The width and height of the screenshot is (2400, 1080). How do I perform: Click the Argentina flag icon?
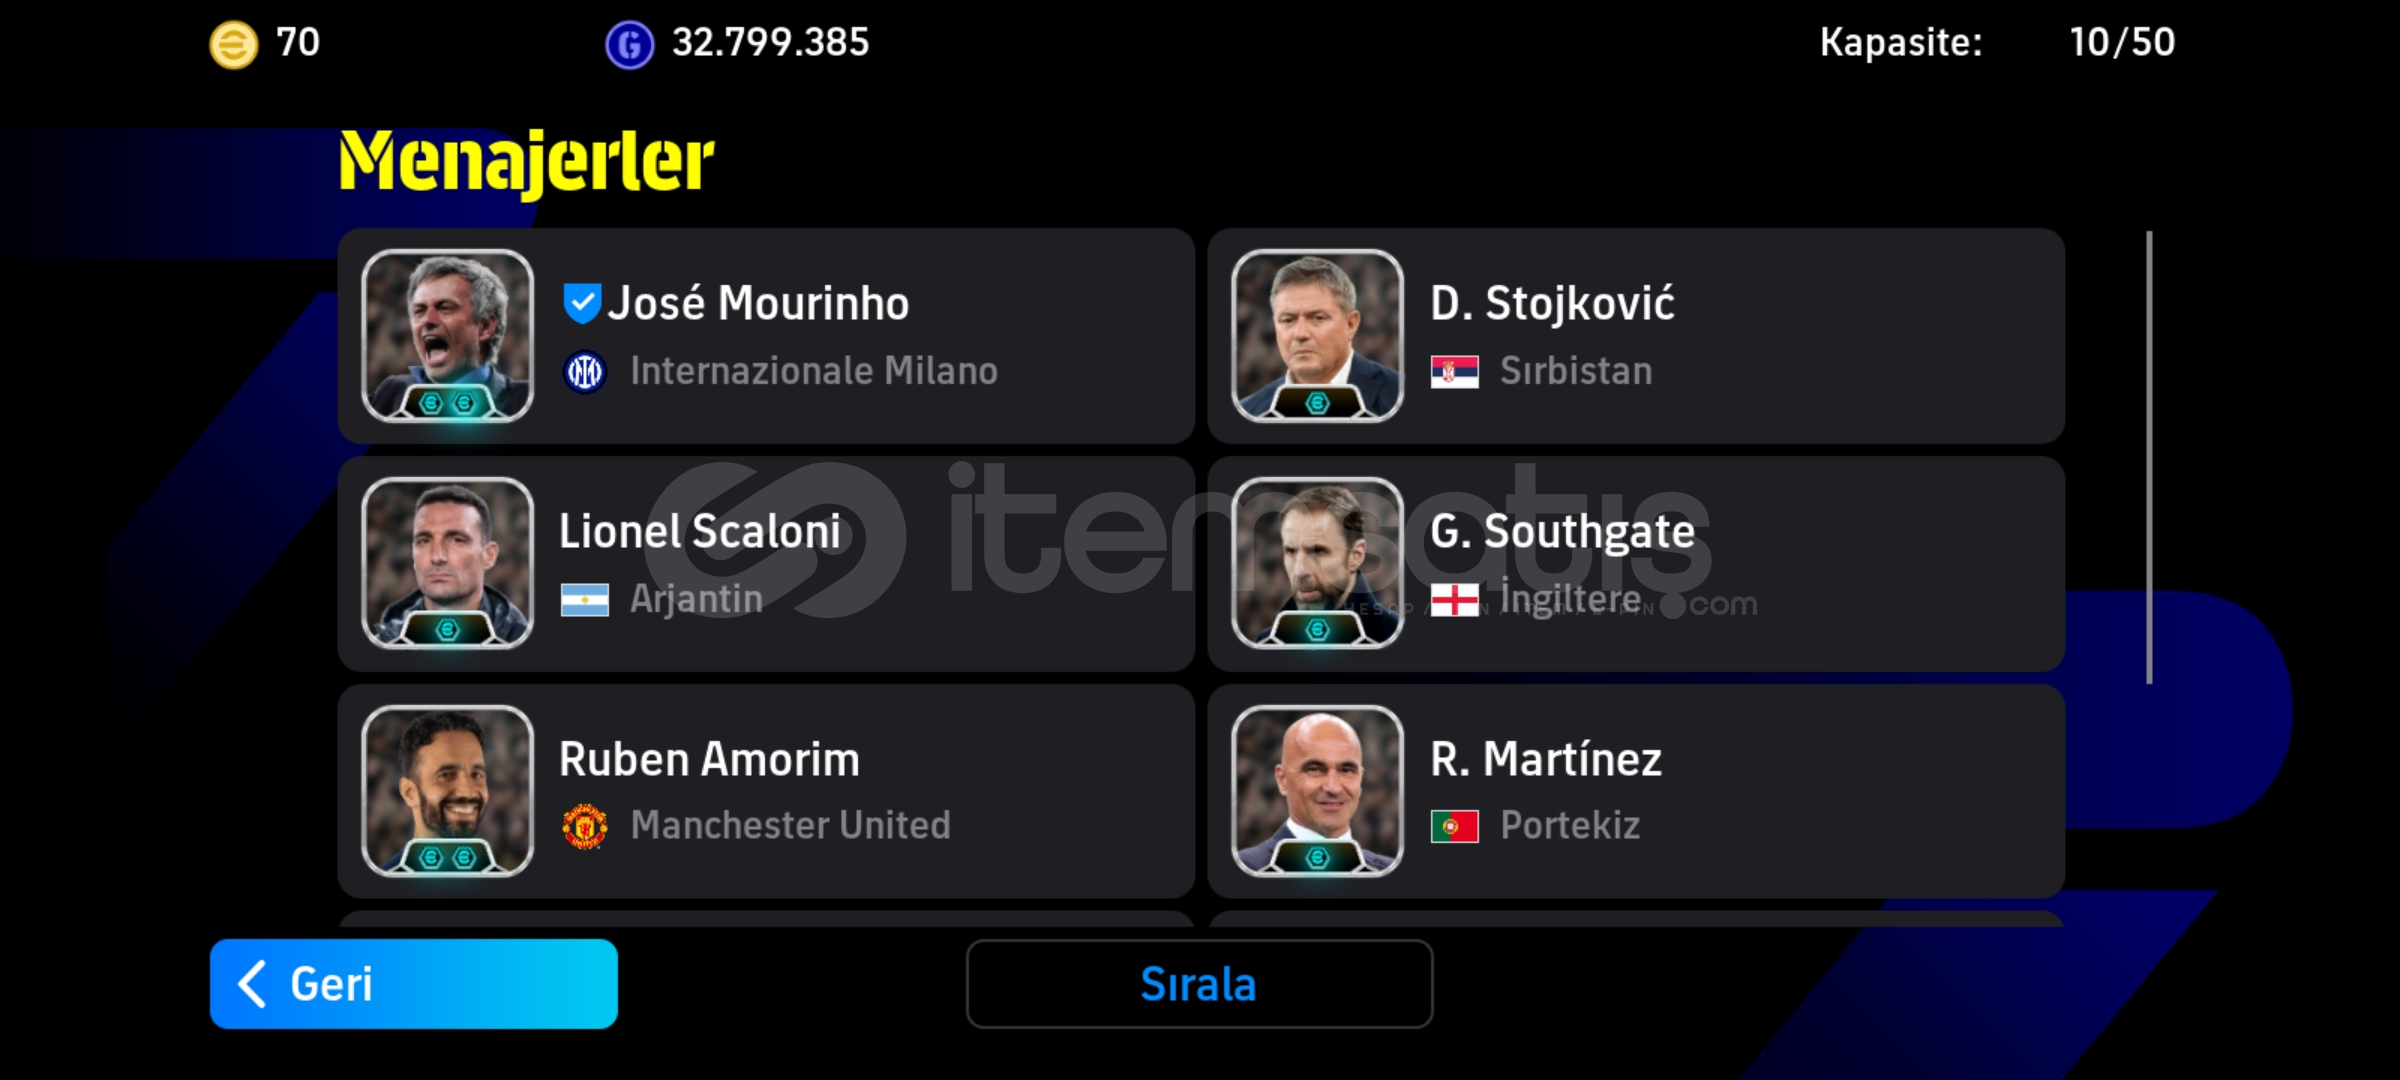(585, 600)
